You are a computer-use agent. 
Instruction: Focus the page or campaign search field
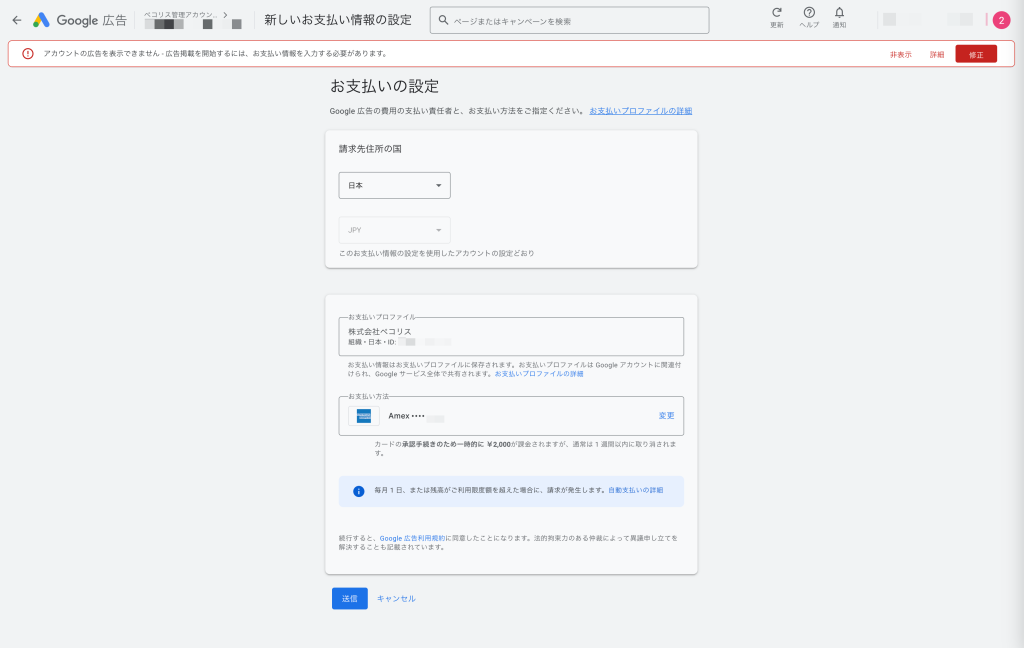(x=569, y=20)
